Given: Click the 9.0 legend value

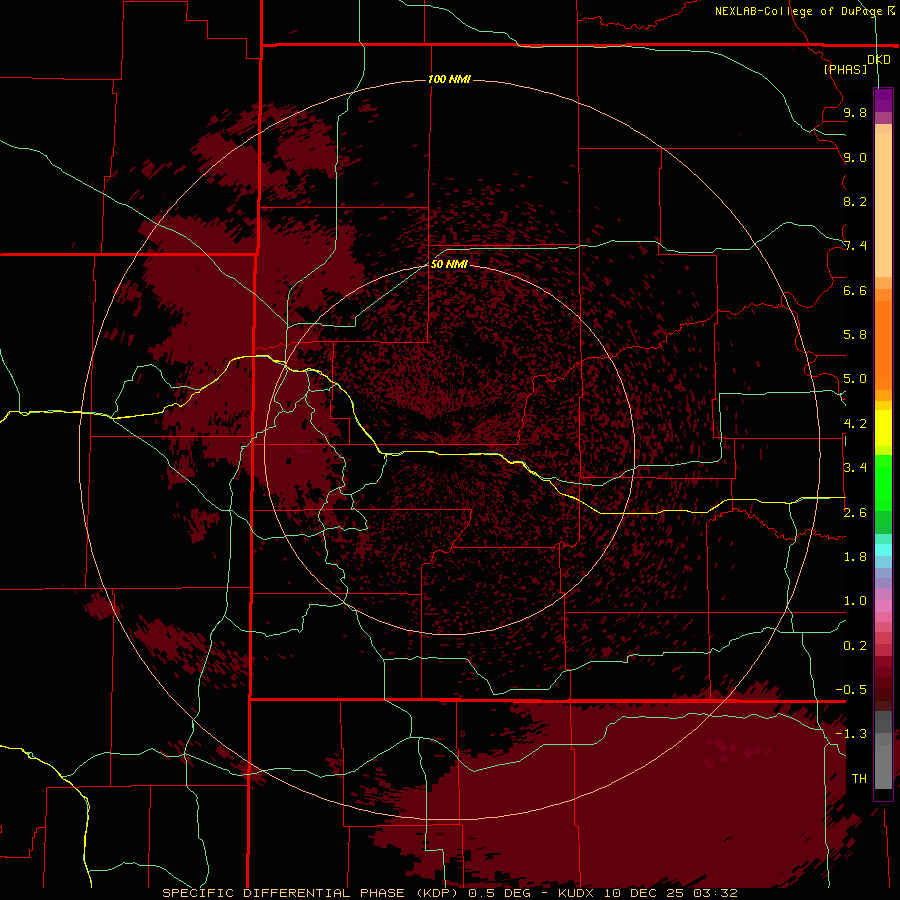Looking at the screenshot, I should (855, 157).
